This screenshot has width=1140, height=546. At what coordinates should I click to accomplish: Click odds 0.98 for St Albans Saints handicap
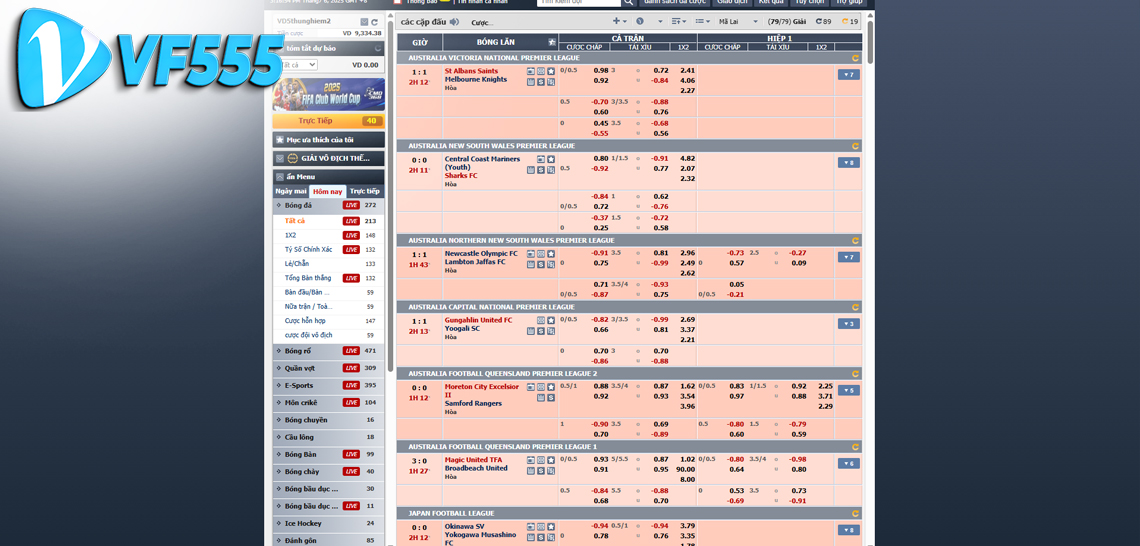pyautogui.click(x=601, y=71)
